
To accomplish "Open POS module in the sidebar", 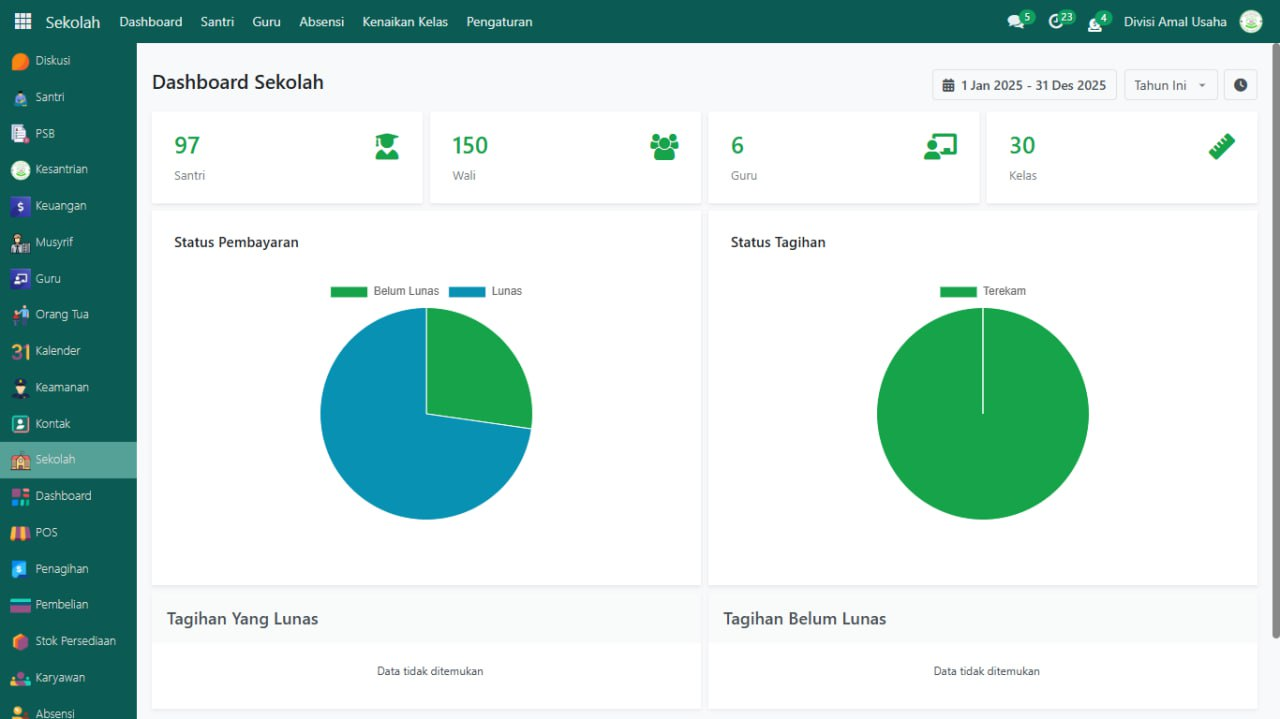I will pyautogui.click(x=46, y=532).
